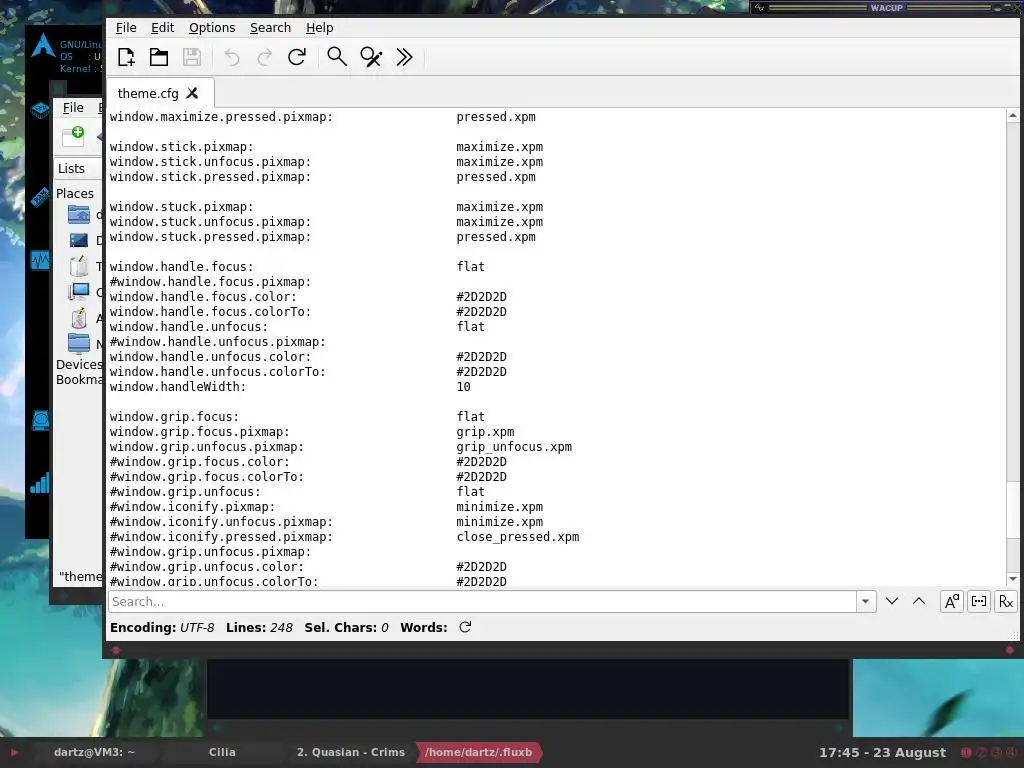Toggle match case (Aa) in search bar
The height and width of the screenshot is (768, 1024).
tap(952, 601)
